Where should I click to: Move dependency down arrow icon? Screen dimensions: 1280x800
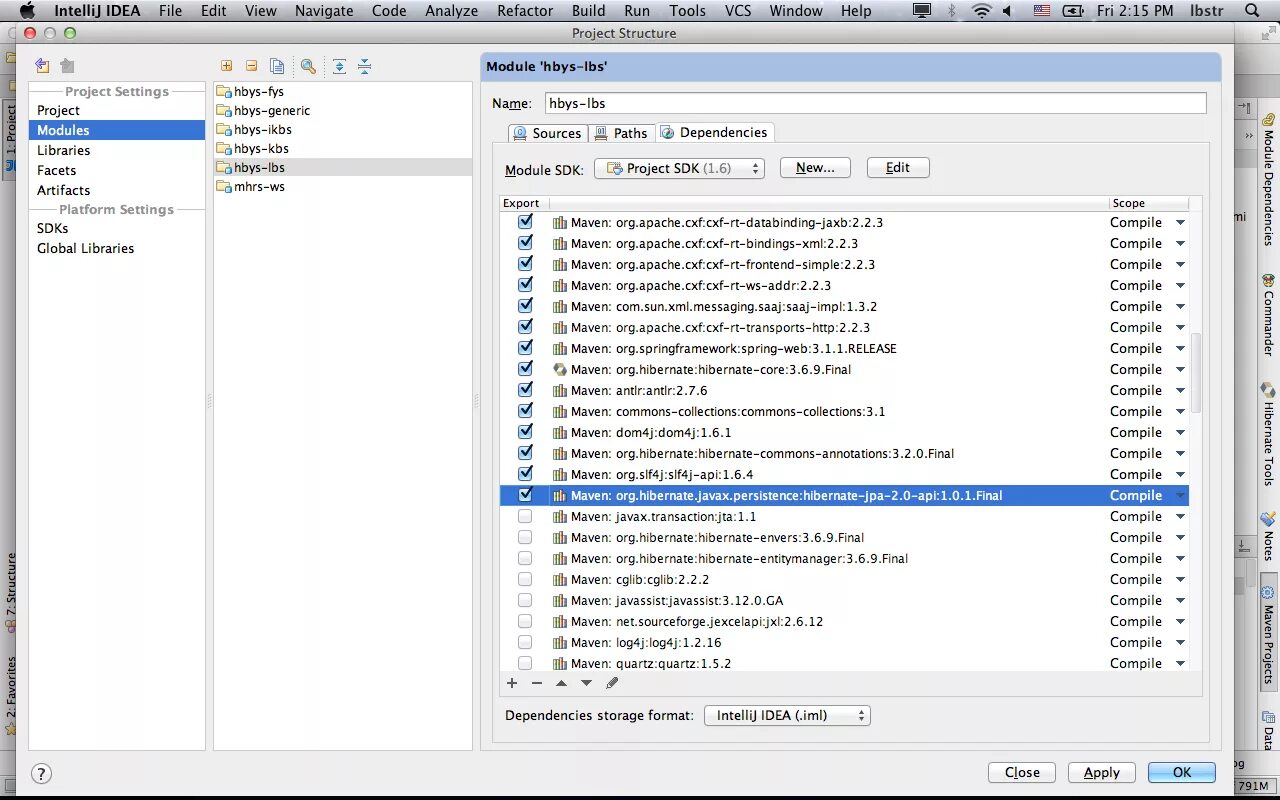pos(586,683)
